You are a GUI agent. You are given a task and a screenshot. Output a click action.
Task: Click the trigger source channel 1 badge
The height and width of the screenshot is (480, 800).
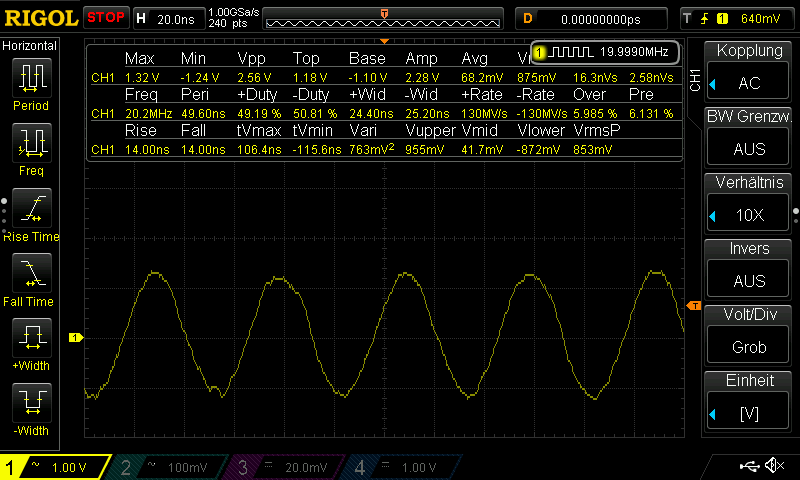click(x=722, y=19)
